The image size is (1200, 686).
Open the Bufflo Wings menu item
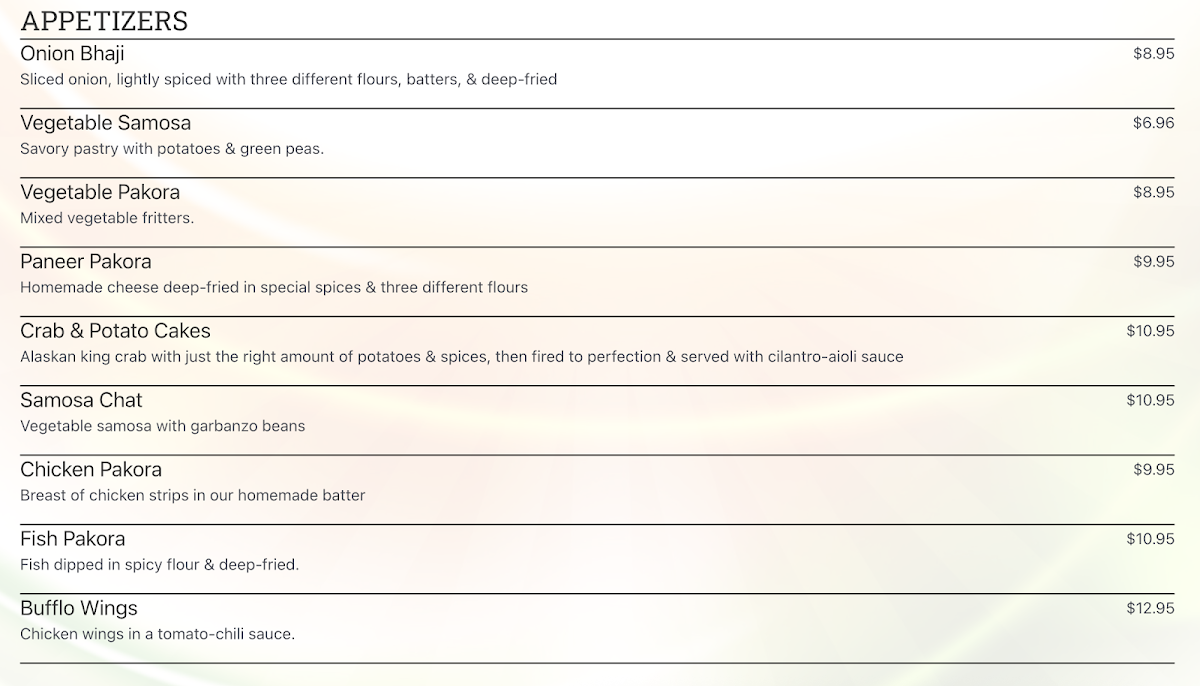click(79, 608)
